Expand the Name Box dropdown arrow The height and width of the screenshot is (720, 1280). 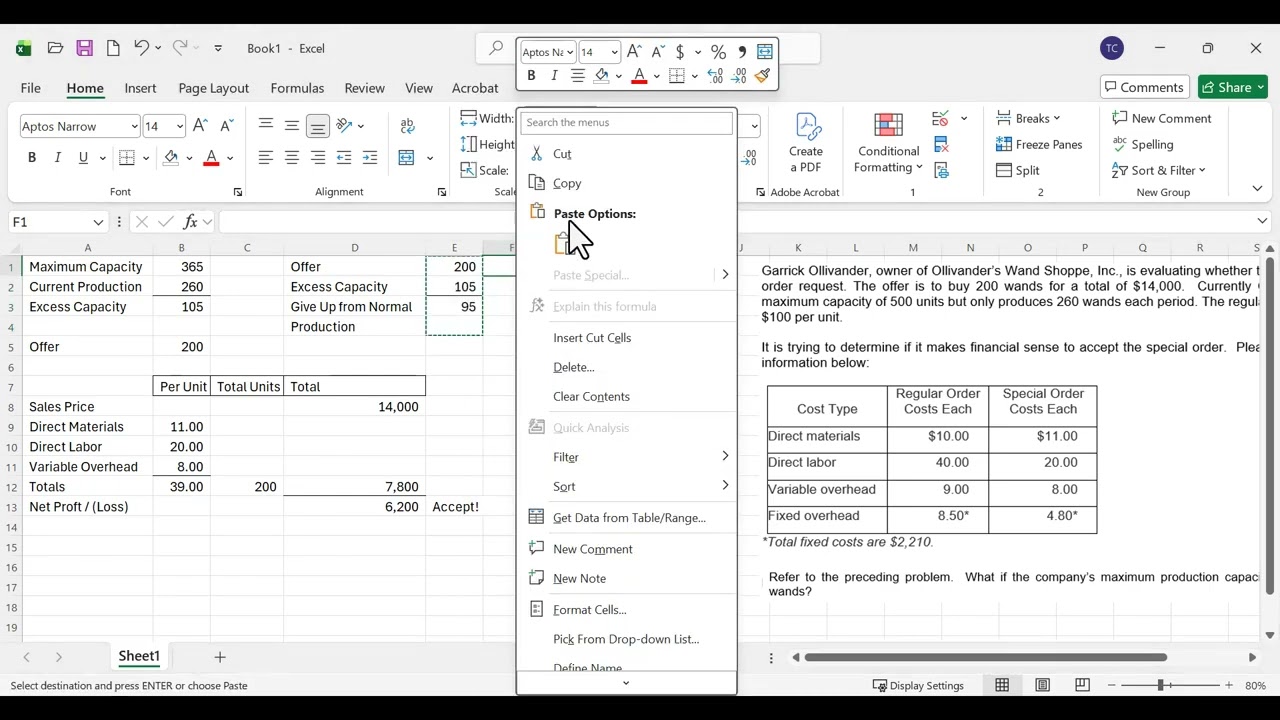tap(98, 222)
